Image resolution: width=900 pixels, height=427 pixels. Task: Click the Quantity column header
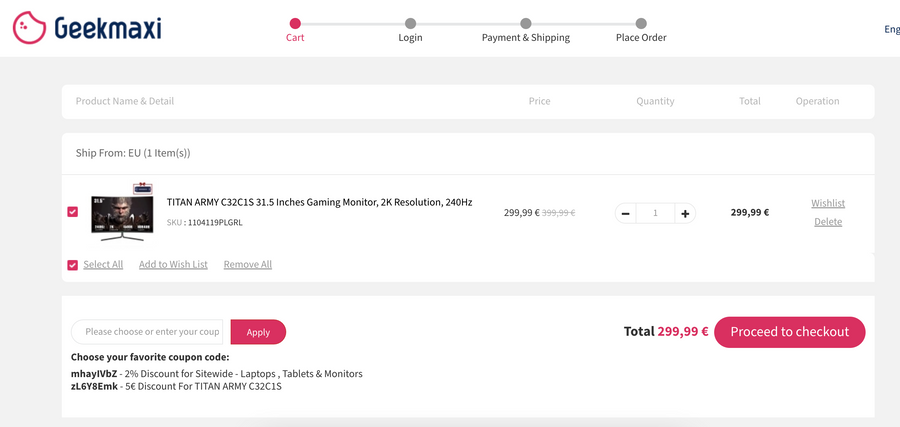pos(655,101)
